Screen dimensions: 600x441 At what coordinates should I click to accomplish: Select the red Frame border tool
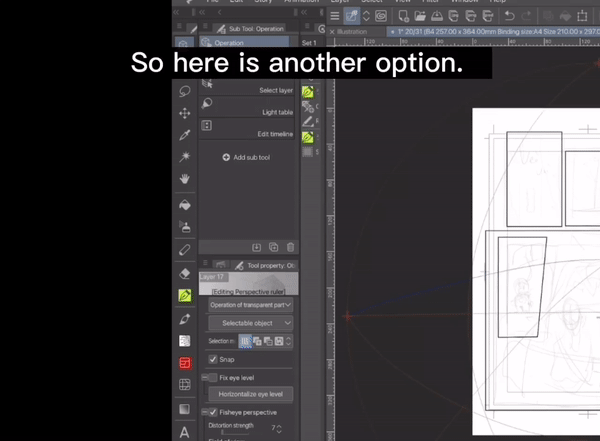(185, 363)
